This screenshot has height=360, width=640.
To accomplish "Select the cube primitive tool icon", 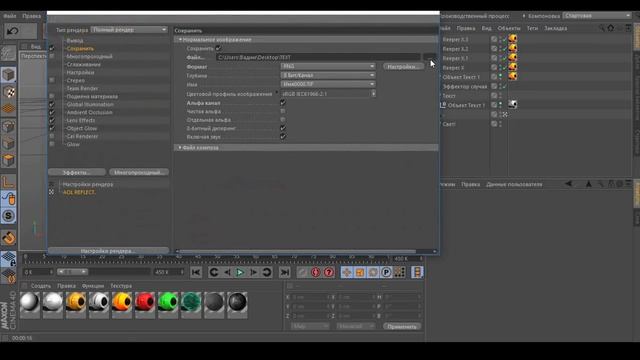I will tap(8, 75).
